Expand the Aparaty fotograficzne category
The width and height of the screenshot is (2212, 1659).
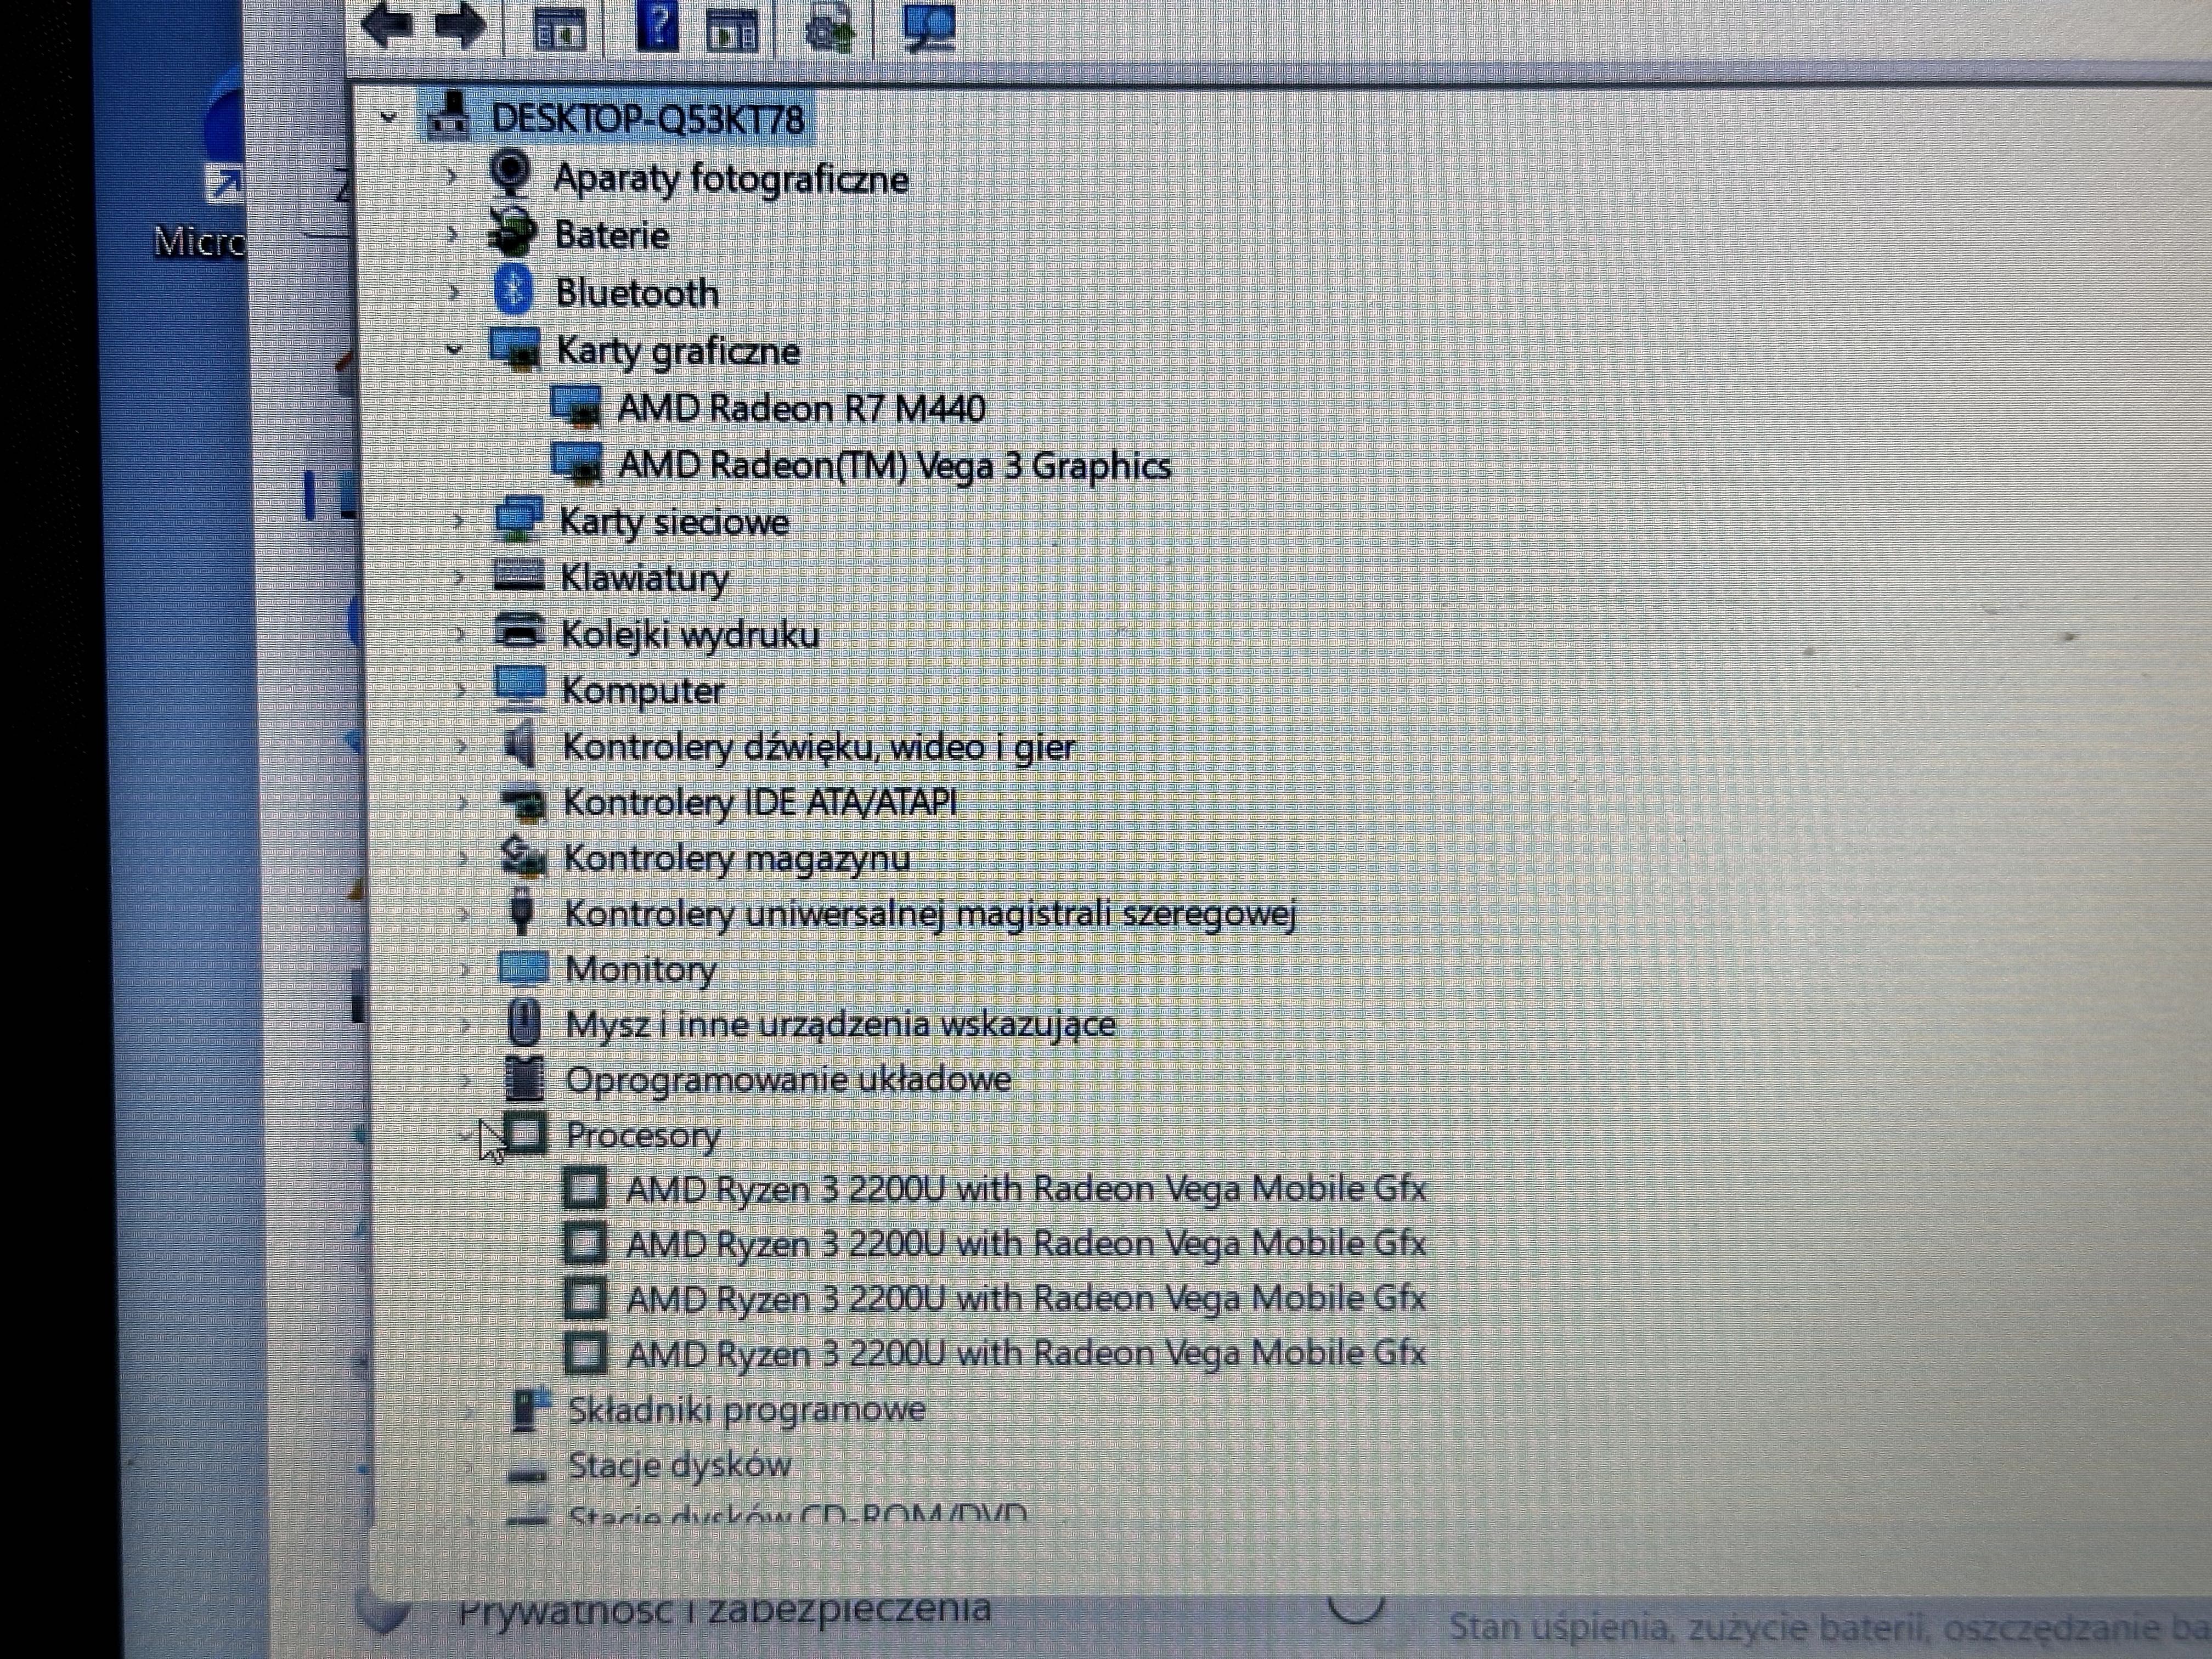[451, 178]
